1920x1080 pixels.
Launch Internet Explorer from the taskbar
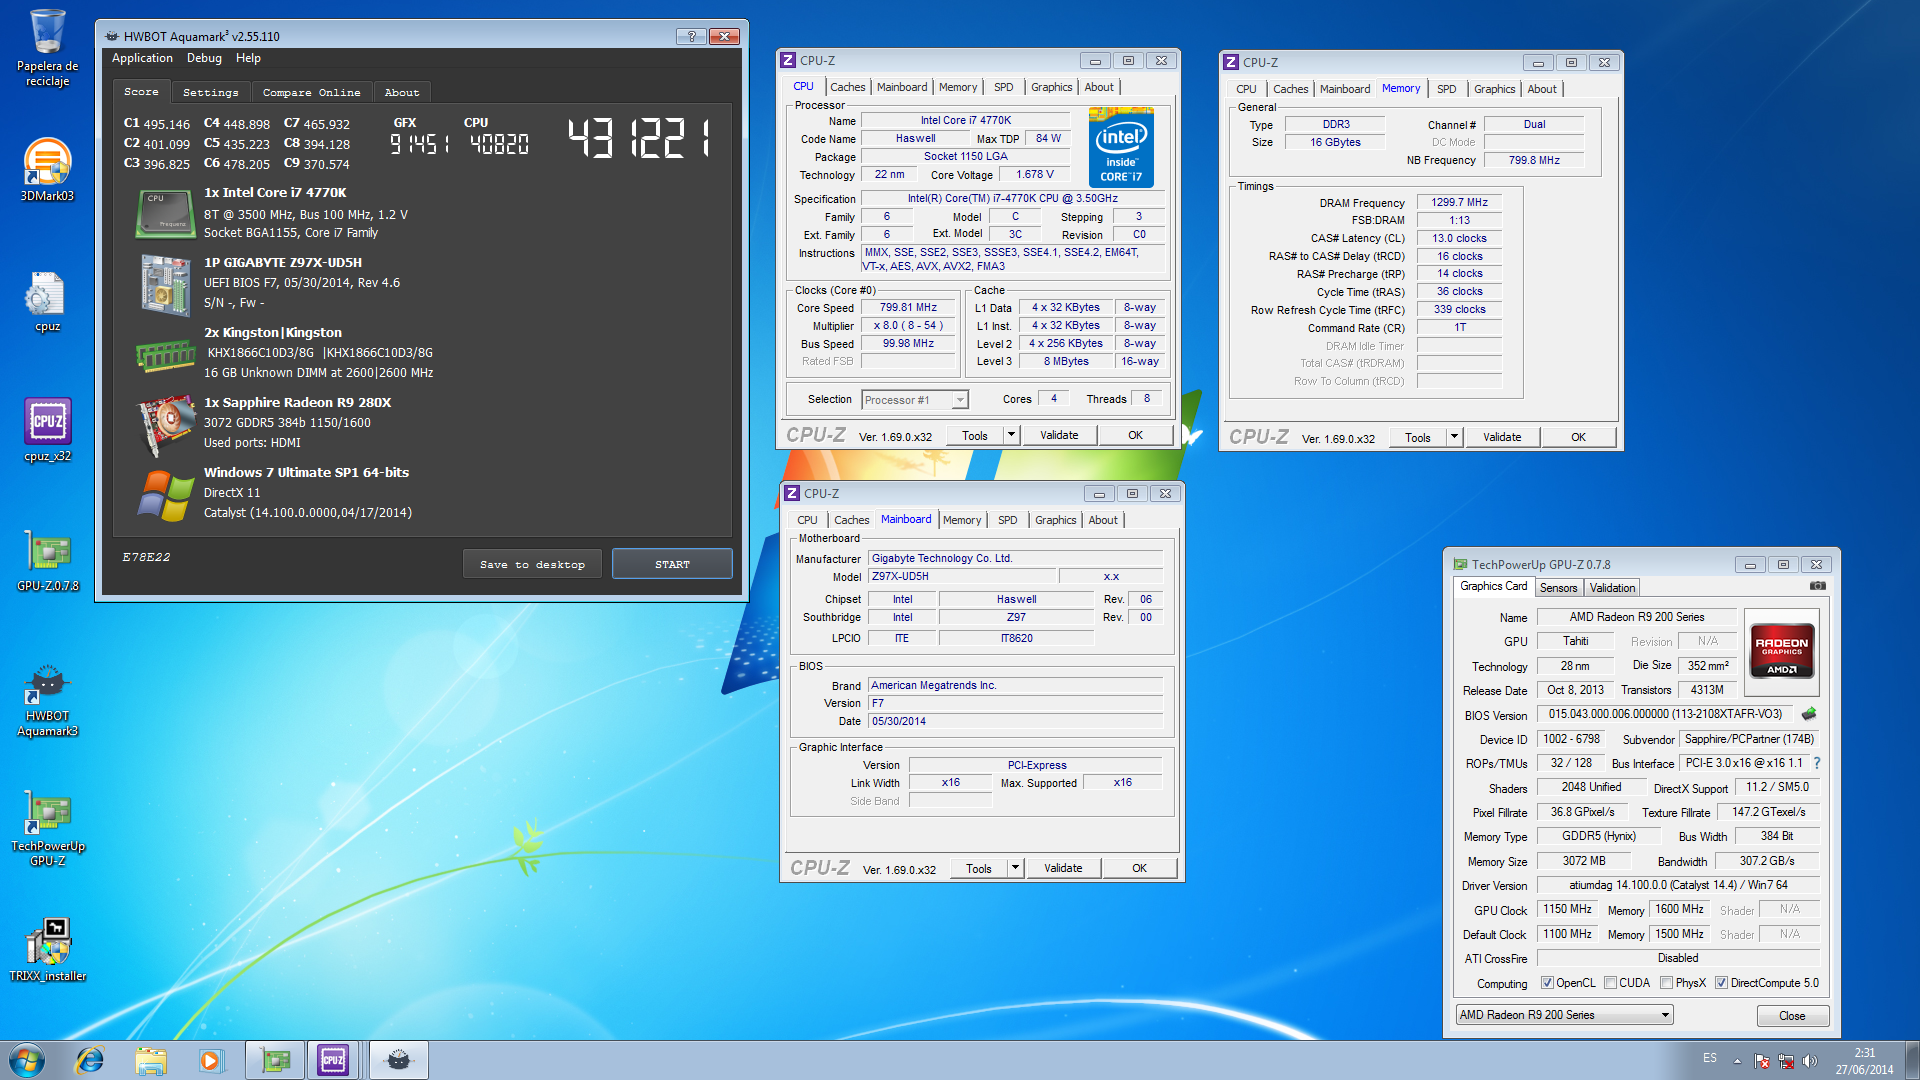90,1060
